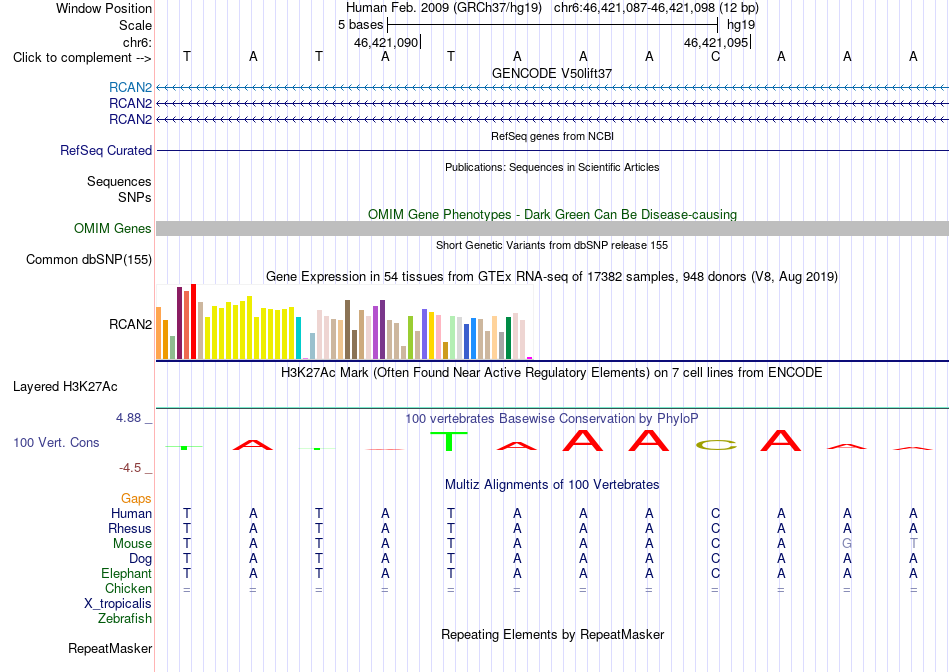950x672 pixels.
Task: Click 'RefSeq genes from NCBI' title
Action: [x=552, y=136]
